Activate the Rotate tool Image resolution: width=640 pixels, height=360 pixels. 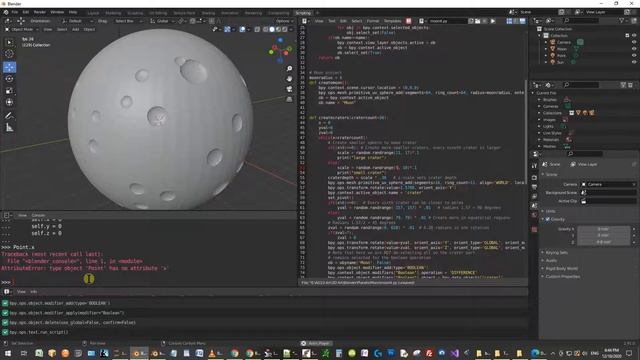[x=9, y=79]
